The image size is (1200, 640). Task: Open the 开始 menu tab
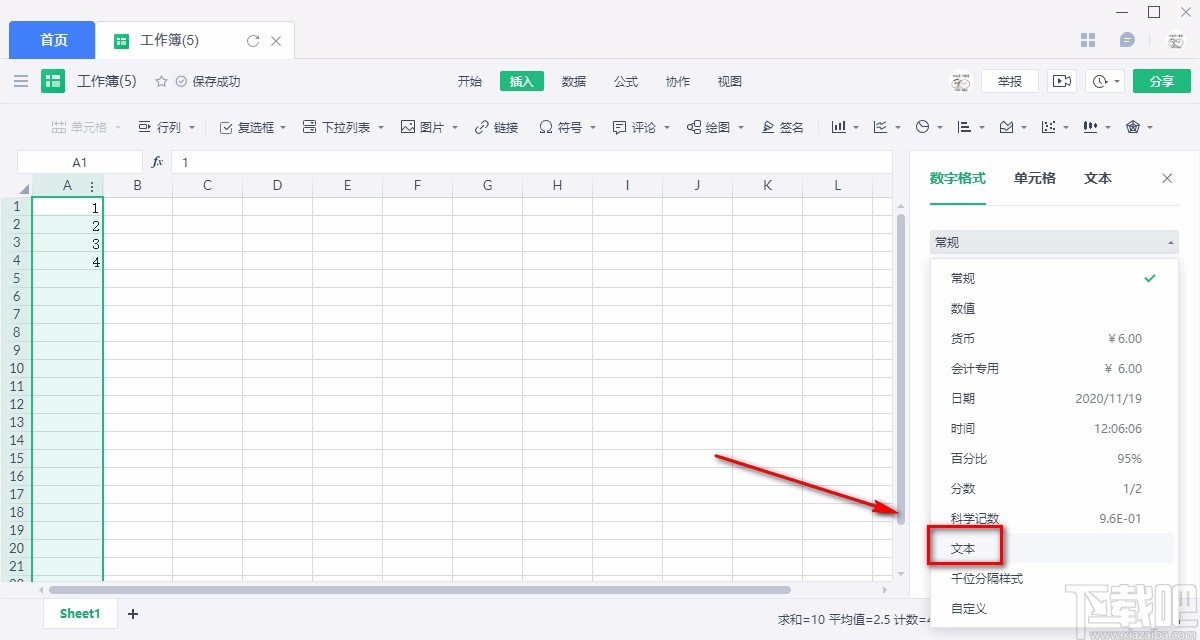coord(470,81)
